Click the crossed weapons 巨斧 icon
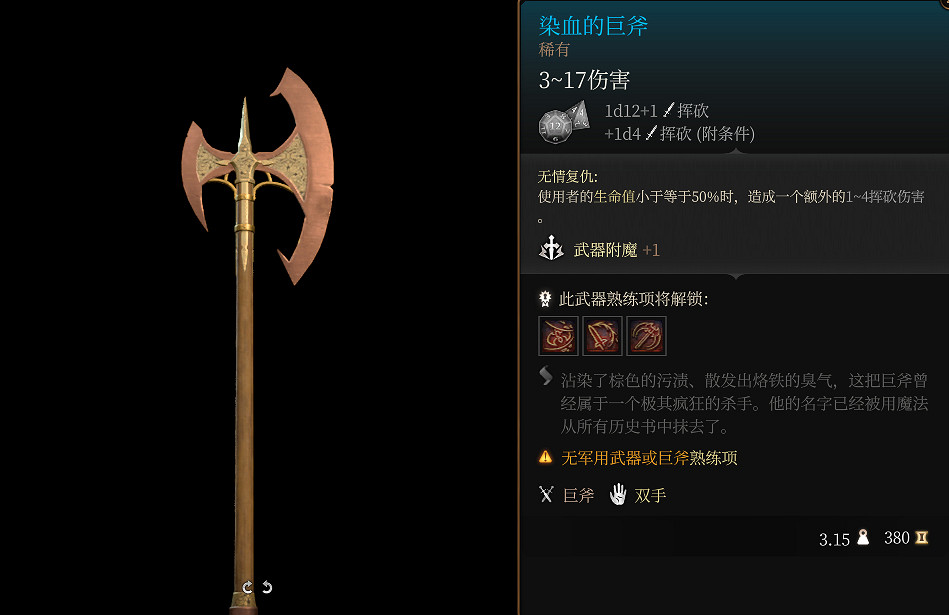 [546, 495]
